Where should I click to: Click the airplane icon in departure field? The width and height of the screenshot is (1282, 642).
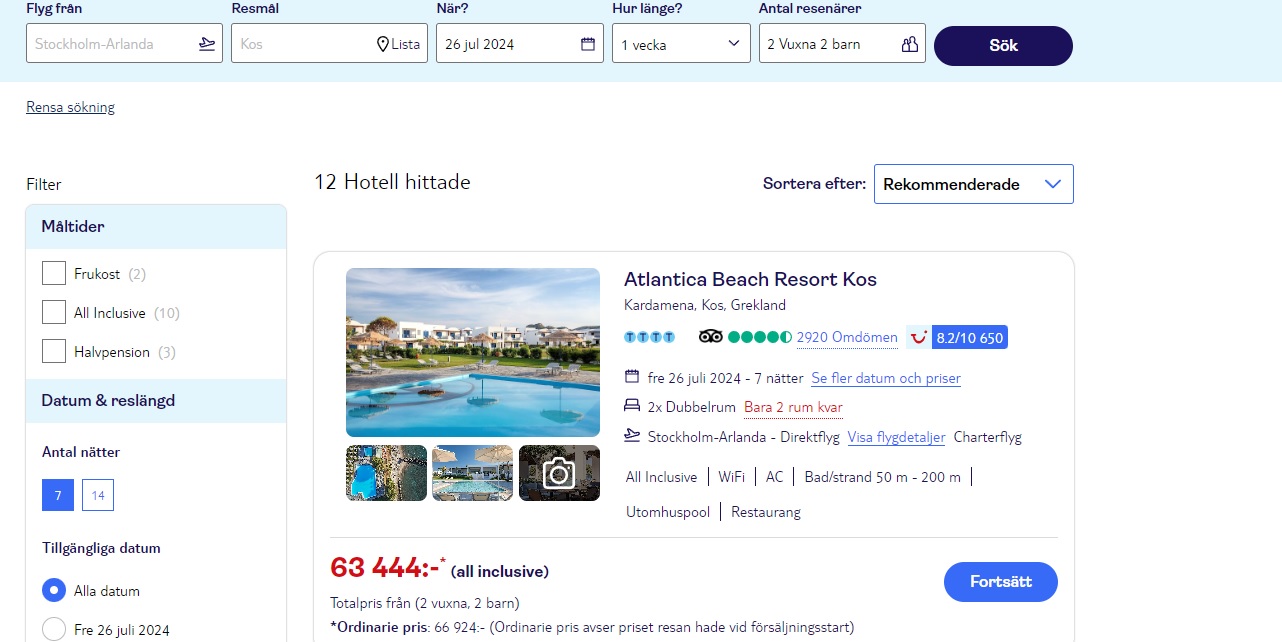pyautogui.click(x=207, y=44)
